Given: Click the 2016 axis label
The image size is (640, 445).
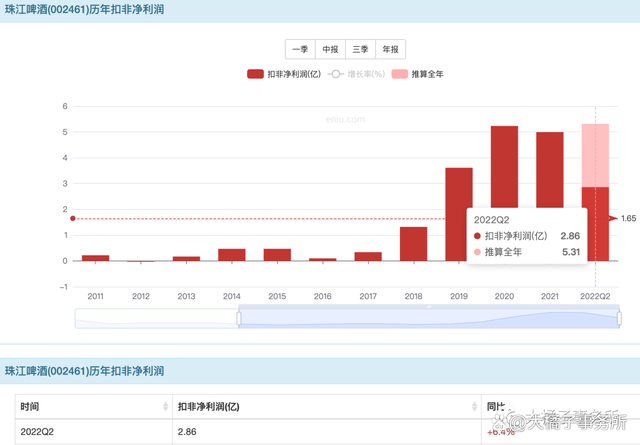Looking at the screenshot, I should click(322, 296).
